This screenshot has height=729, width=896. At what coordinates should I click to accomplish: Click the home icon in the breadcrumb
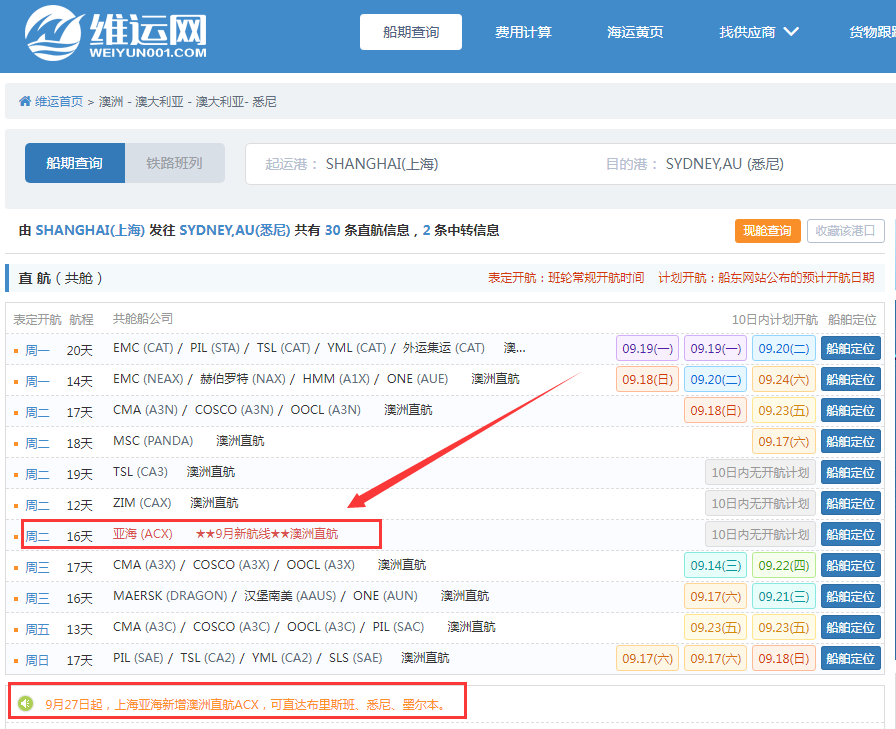click(24, 101)
